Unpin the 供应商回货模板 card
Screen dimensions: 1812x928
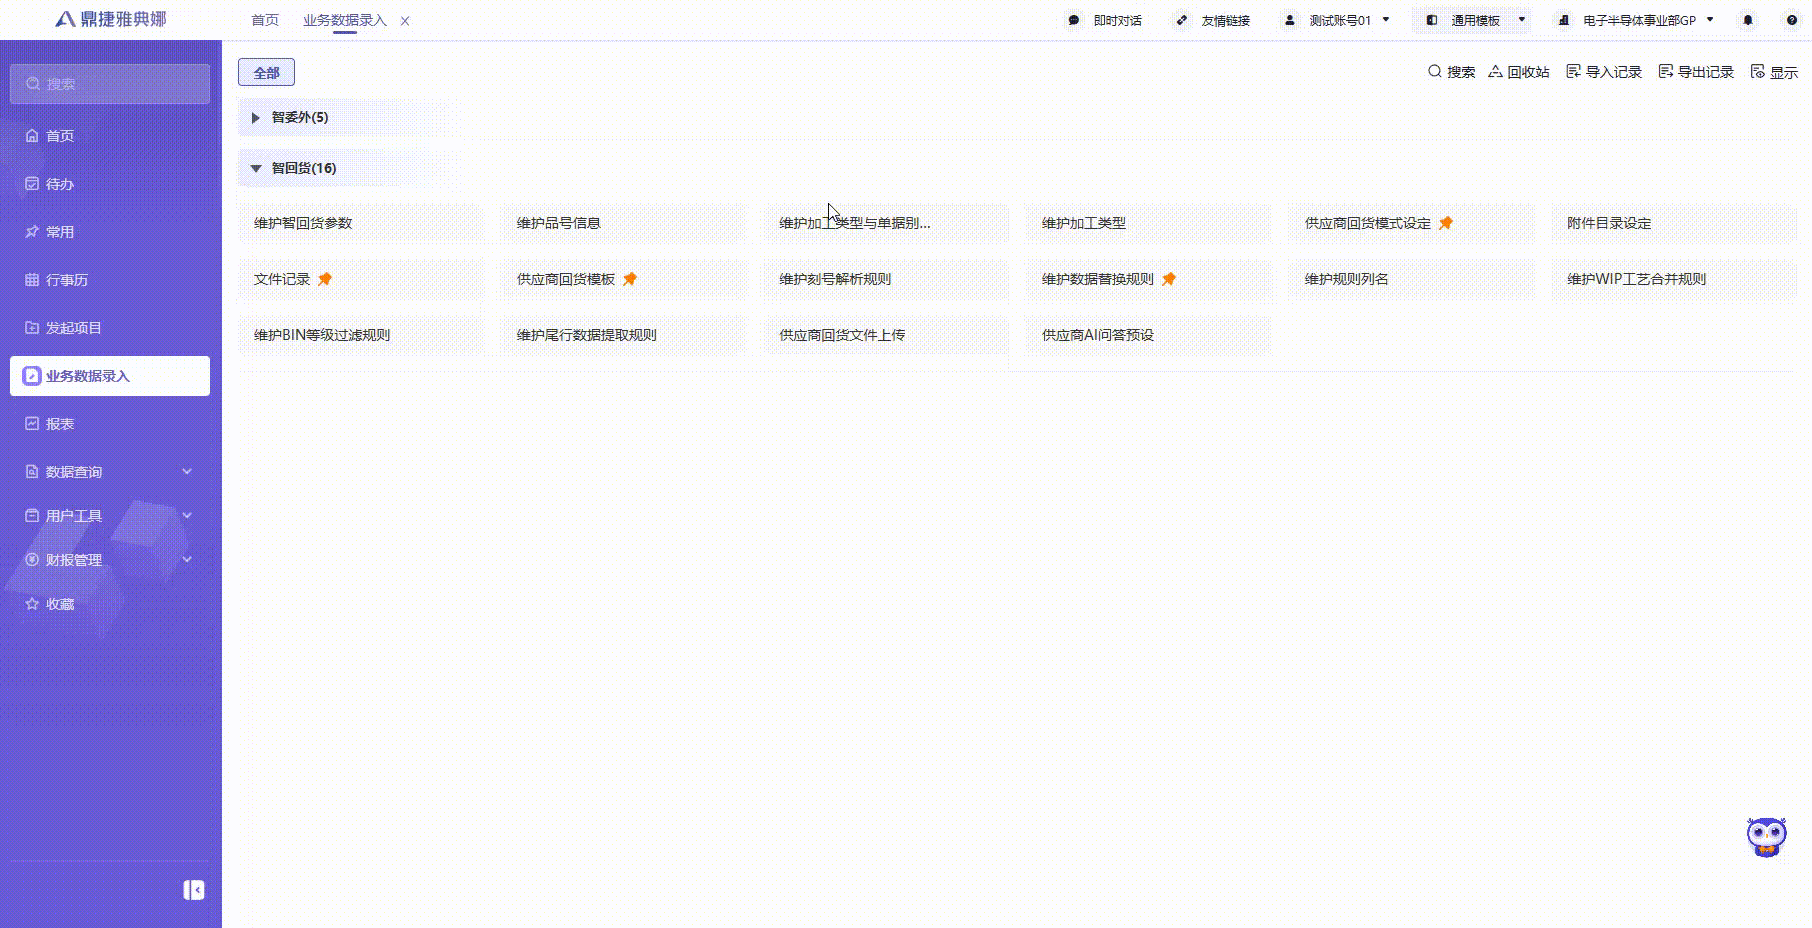[x=630, y=279]
